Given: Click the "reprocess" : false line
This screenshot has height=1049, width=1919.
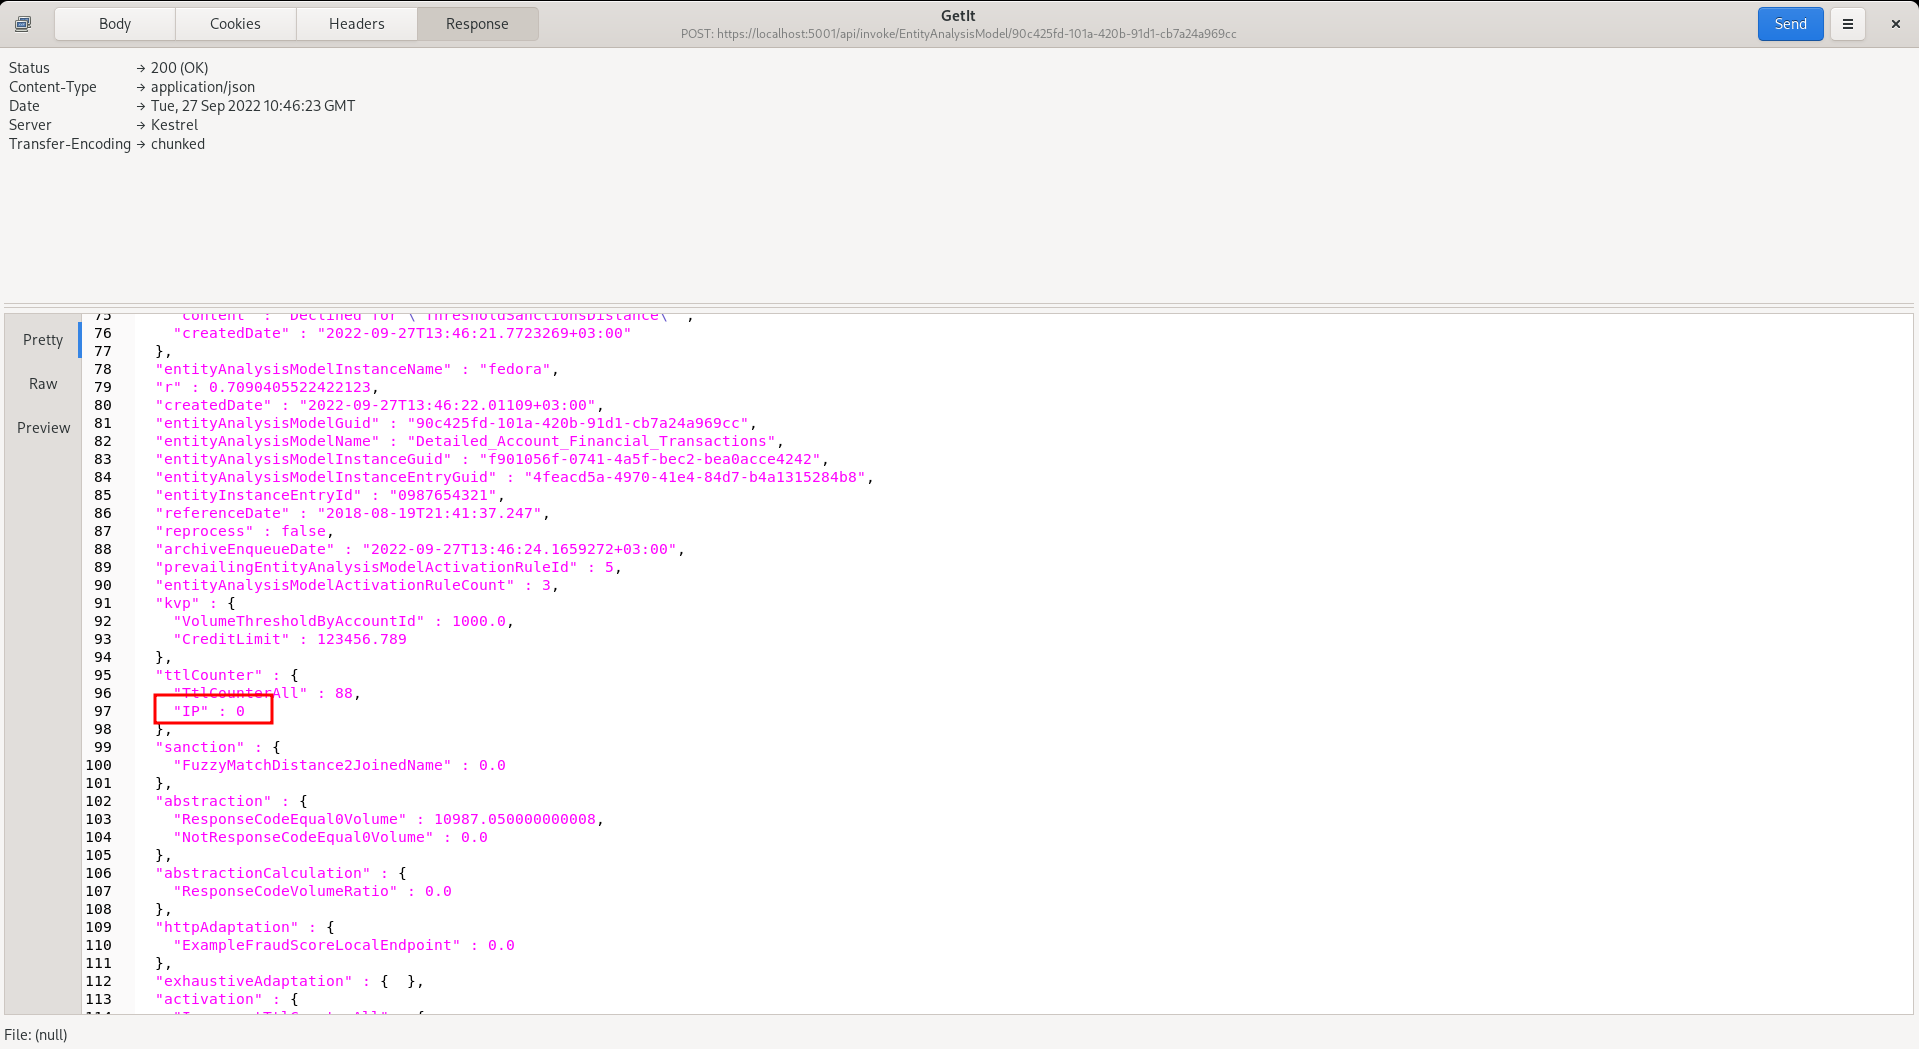Looking at the screenshot, I should pyautogui.click(x=244, y=531).
